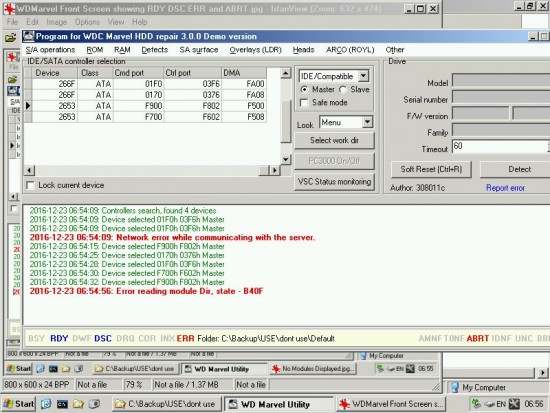Click the red ERR status flag
550x413 pixels.
click(185, 339)
